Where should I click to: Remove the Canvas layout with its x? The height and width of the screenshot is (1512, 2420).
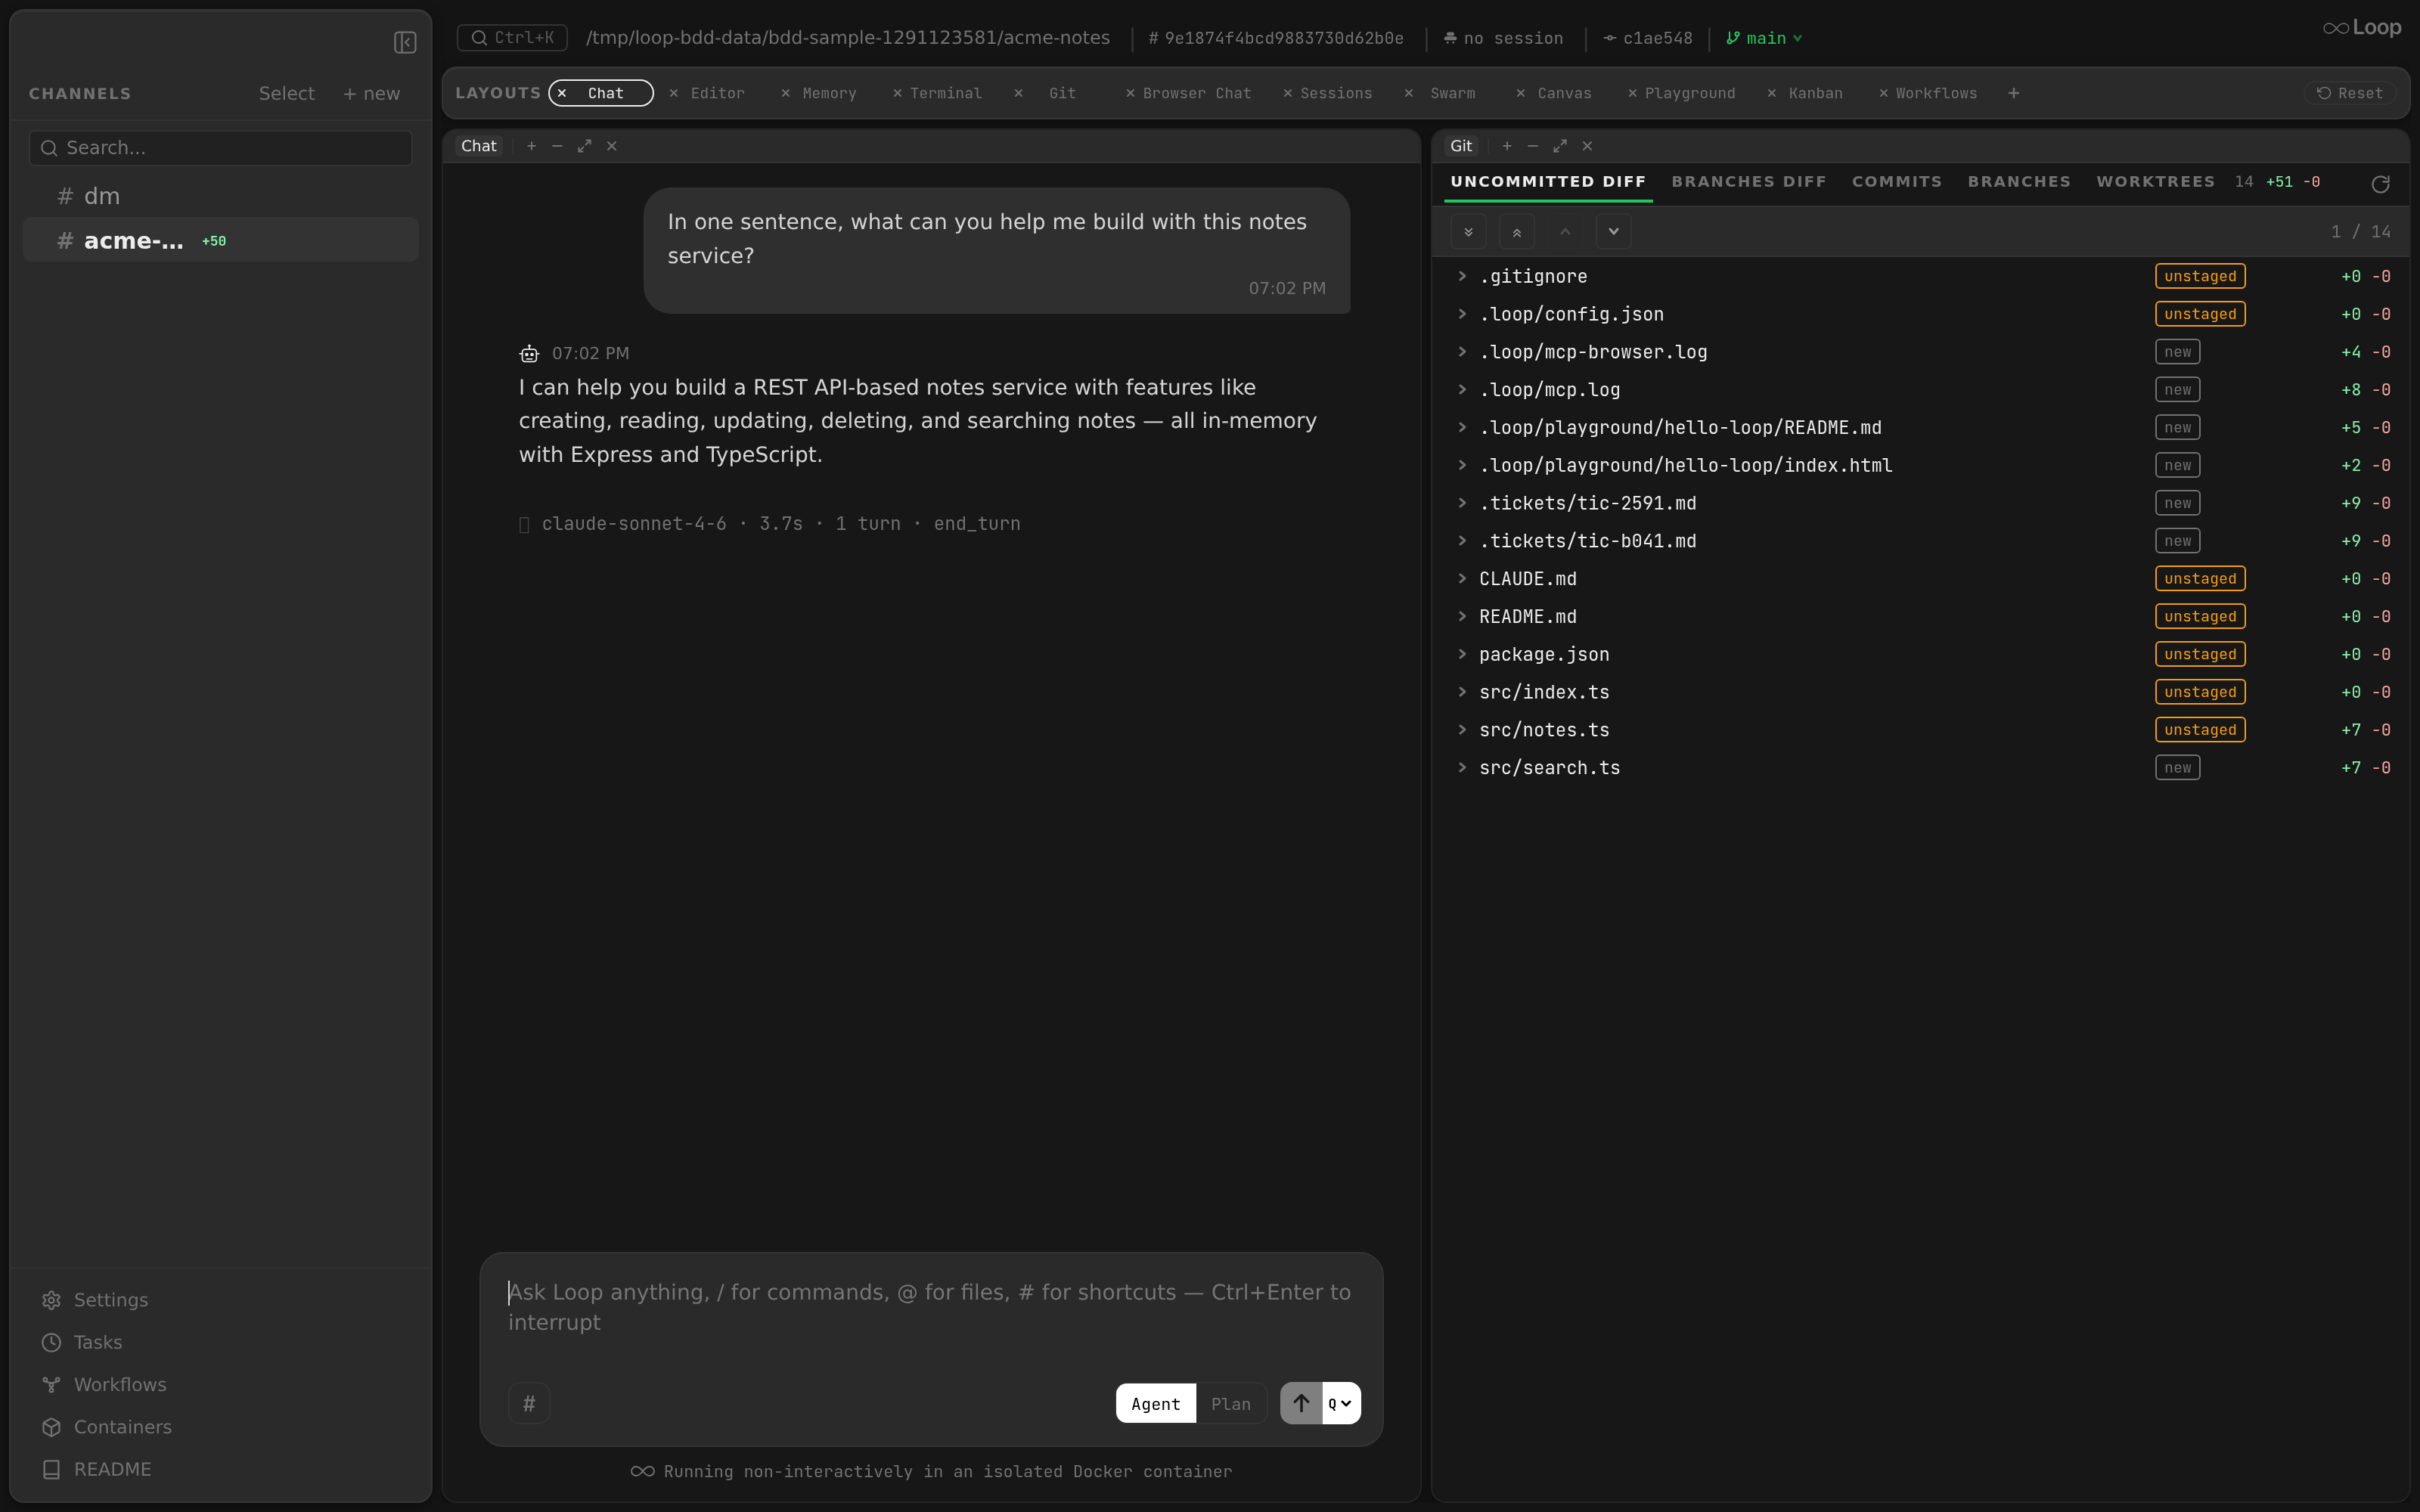click(1520, 93)
